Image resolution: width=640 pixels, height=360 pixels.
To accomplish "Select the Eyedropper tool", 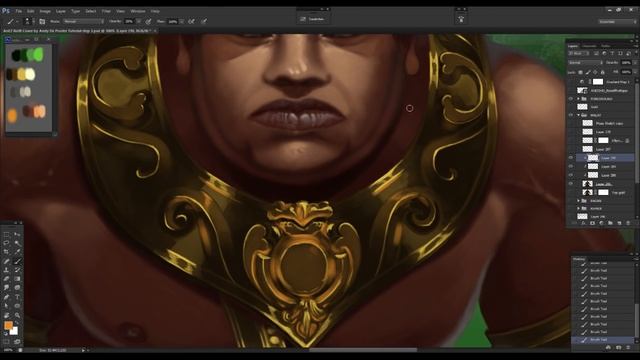I will click(x=17, y=252).
